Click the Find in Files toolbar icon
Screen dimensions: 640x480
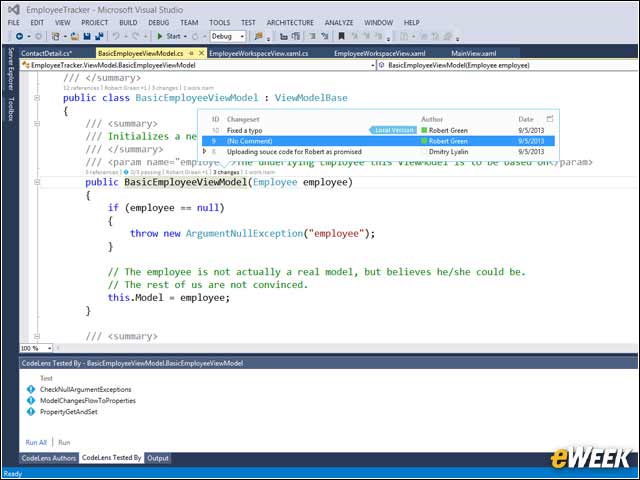click(258, 36)
